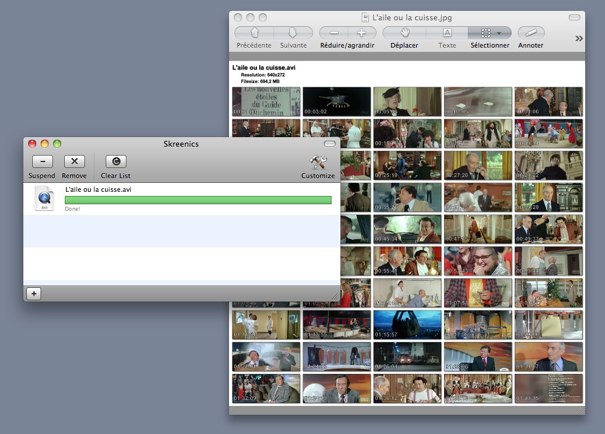The width and height of the screenshot is (605, 434).
Task: Click the Skreenics window title
Action: 181,144
